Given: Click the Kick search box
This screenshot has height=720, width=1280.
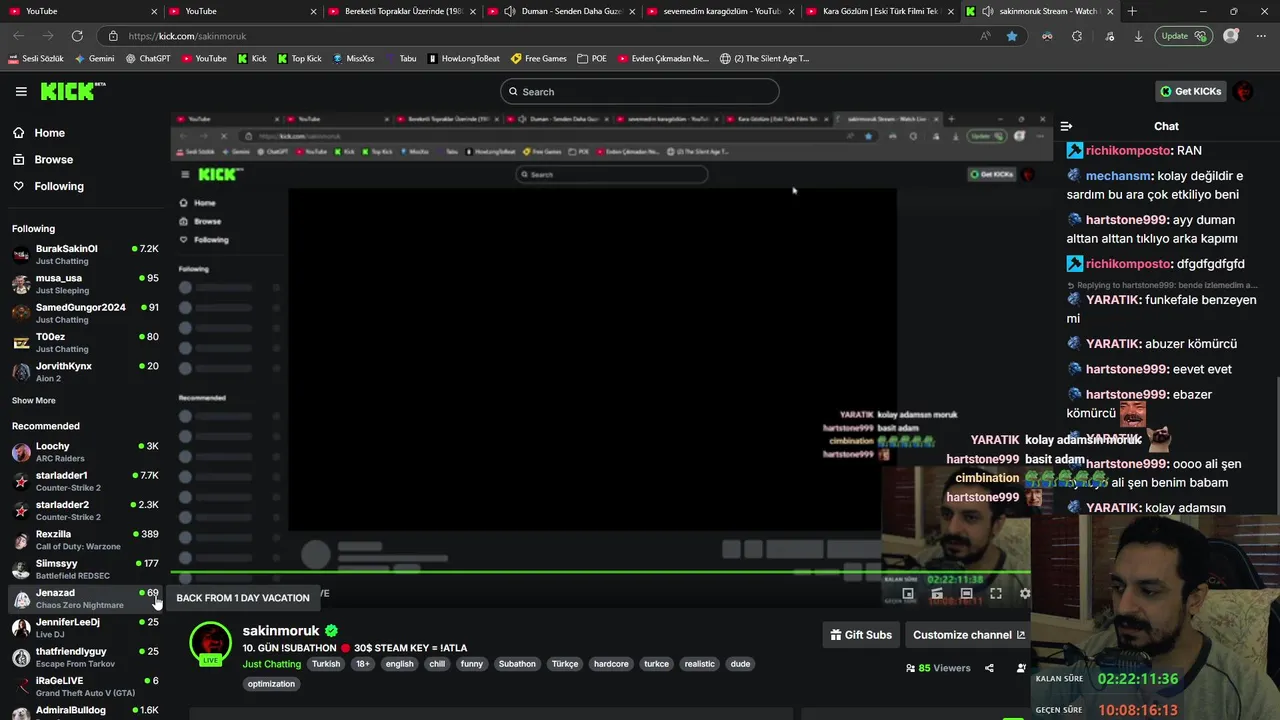Looking at the screenshot, I should click(x=639, y=91).
